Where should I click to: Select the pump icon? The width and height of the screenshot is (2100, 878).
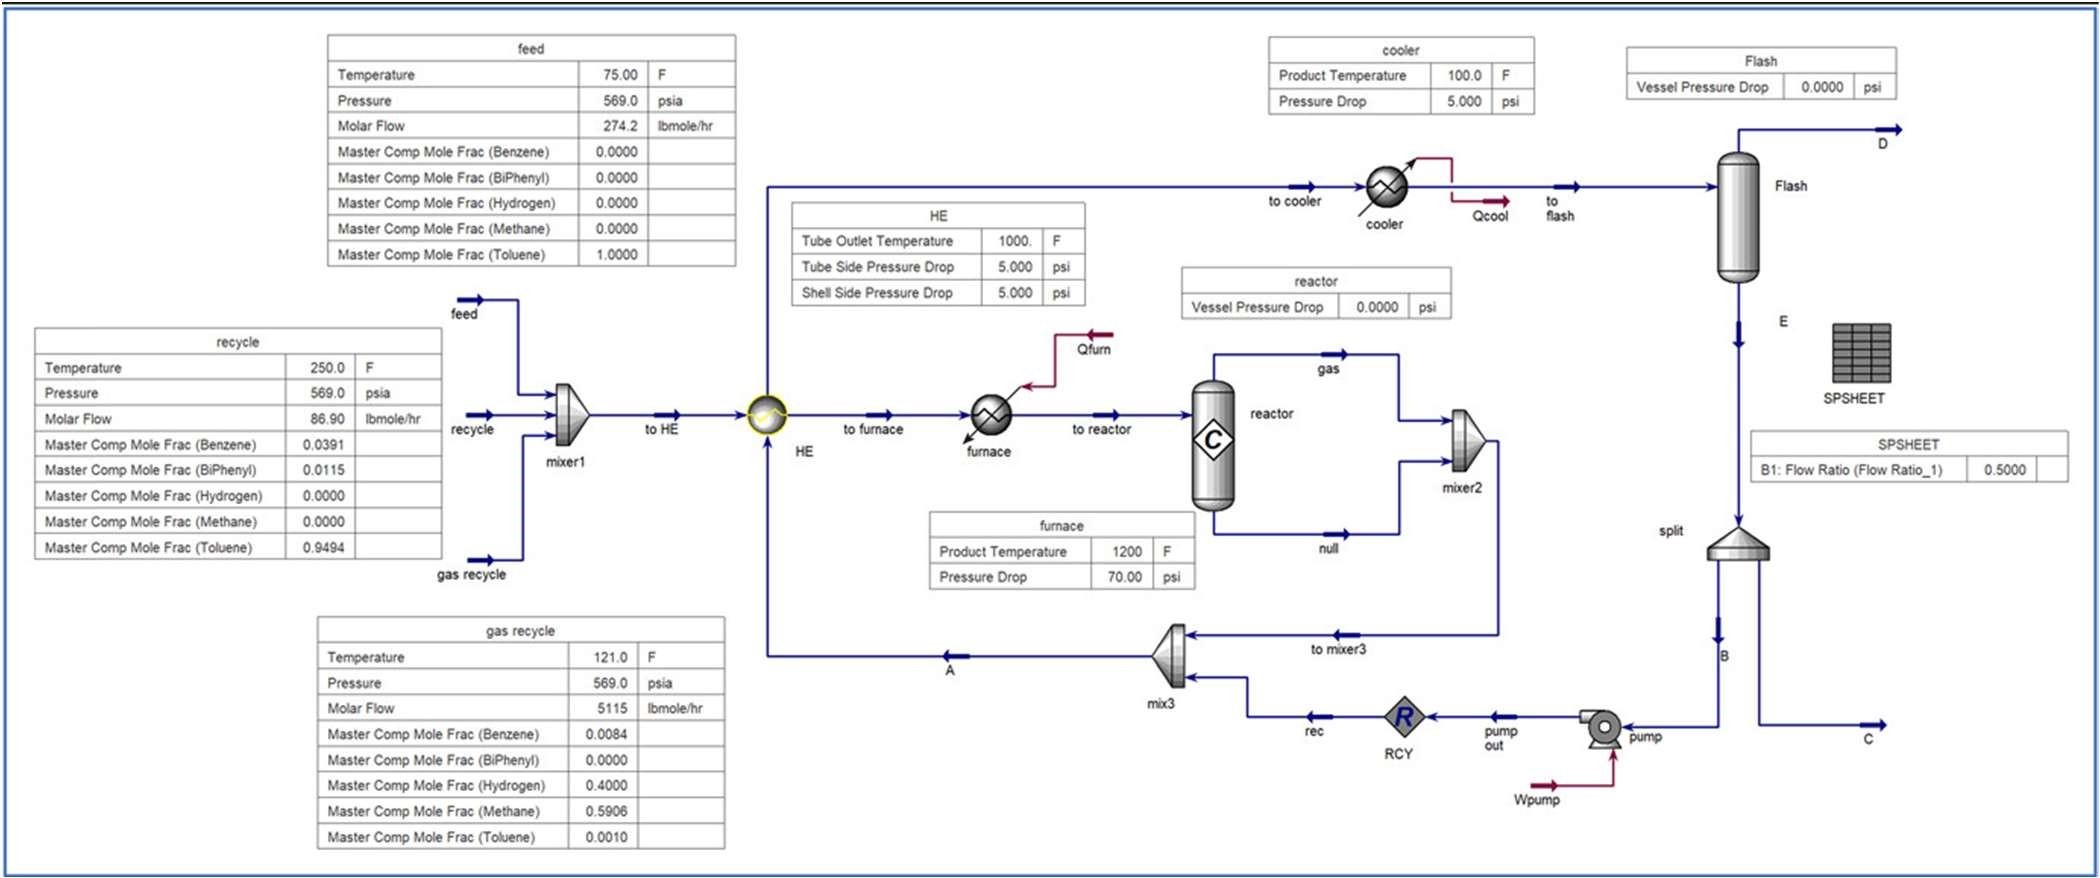click(1602, 728)
